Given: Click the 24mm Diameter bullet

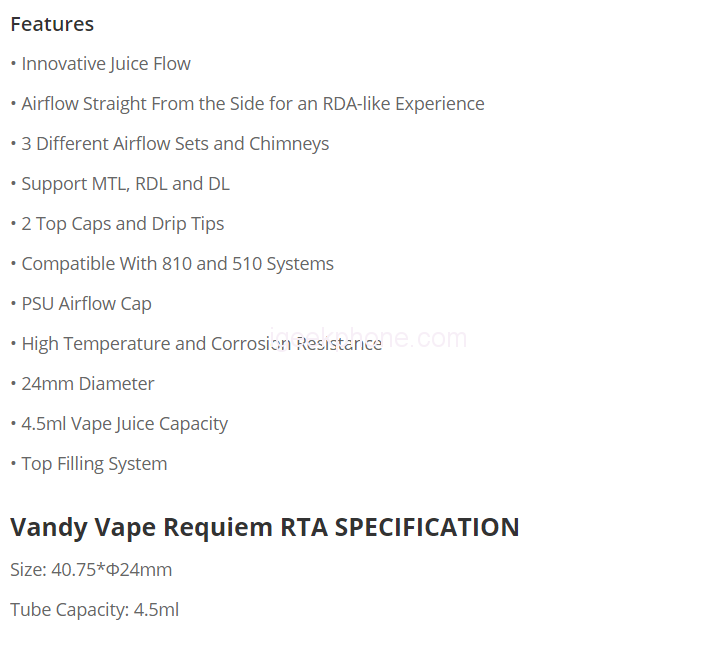Looking at the screenshot, I should pos(88,384).
